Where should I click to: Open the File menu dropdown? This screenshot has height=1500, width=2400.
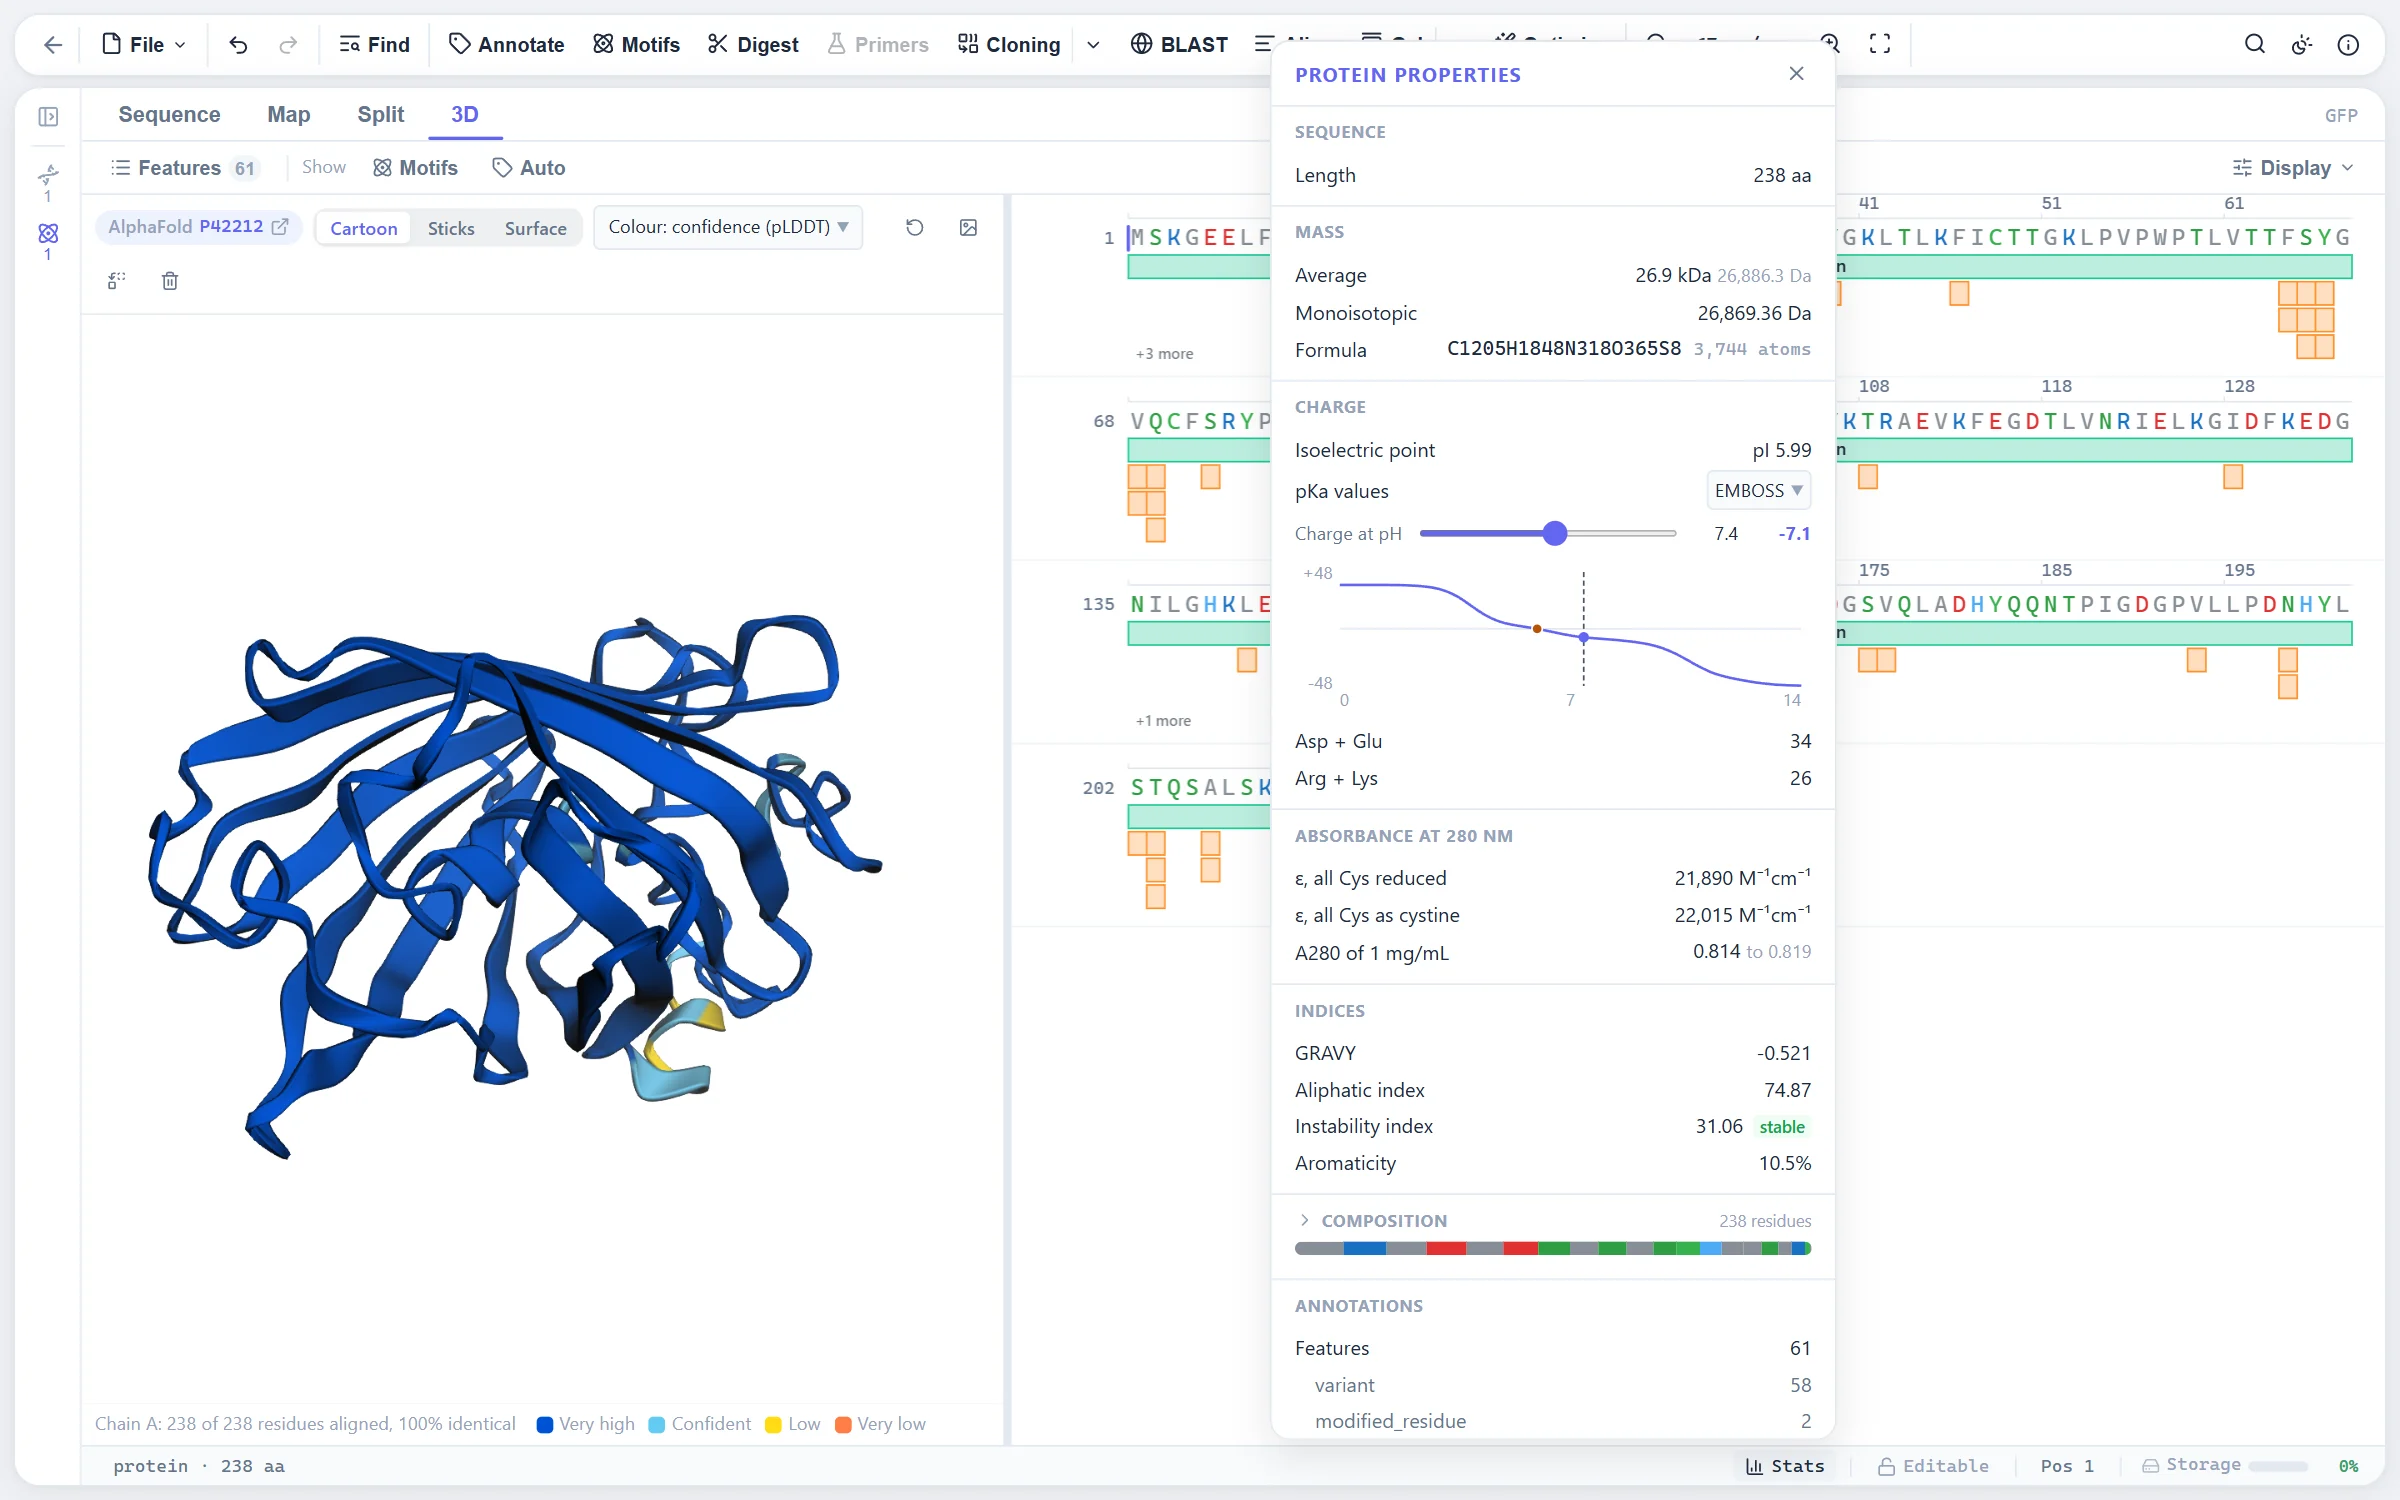pyautogui.click(x=145, y=45)
